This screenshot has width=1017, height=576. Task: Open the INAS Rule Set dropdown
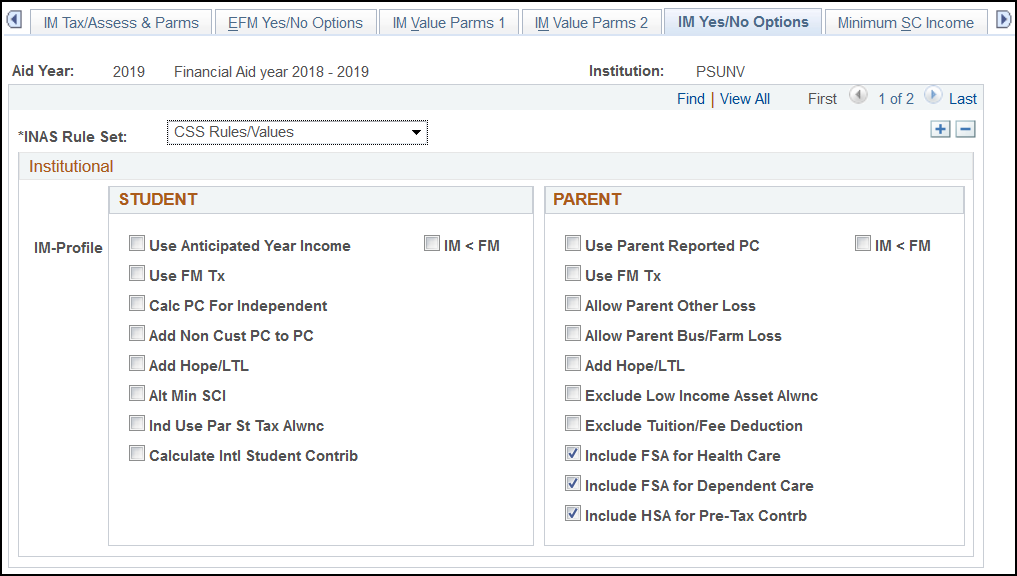[297, 132]
